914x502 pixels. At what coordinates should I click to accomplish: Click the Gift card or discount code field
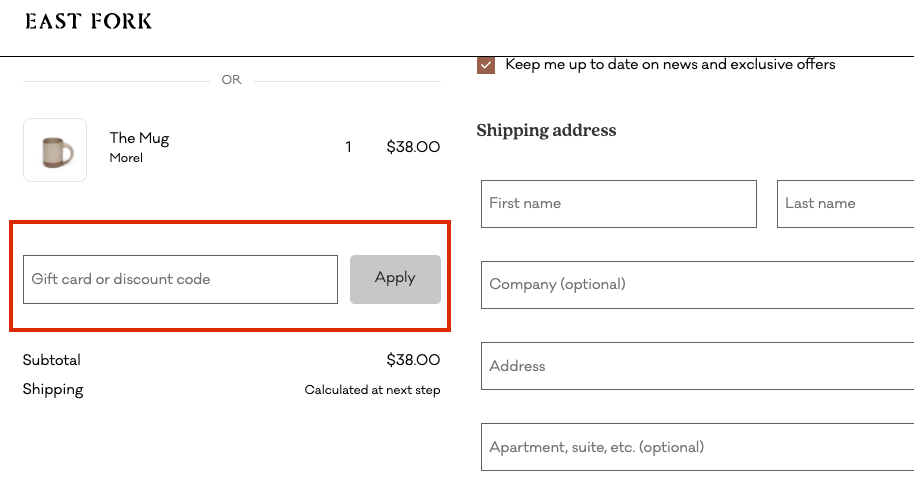coord(180,279)
